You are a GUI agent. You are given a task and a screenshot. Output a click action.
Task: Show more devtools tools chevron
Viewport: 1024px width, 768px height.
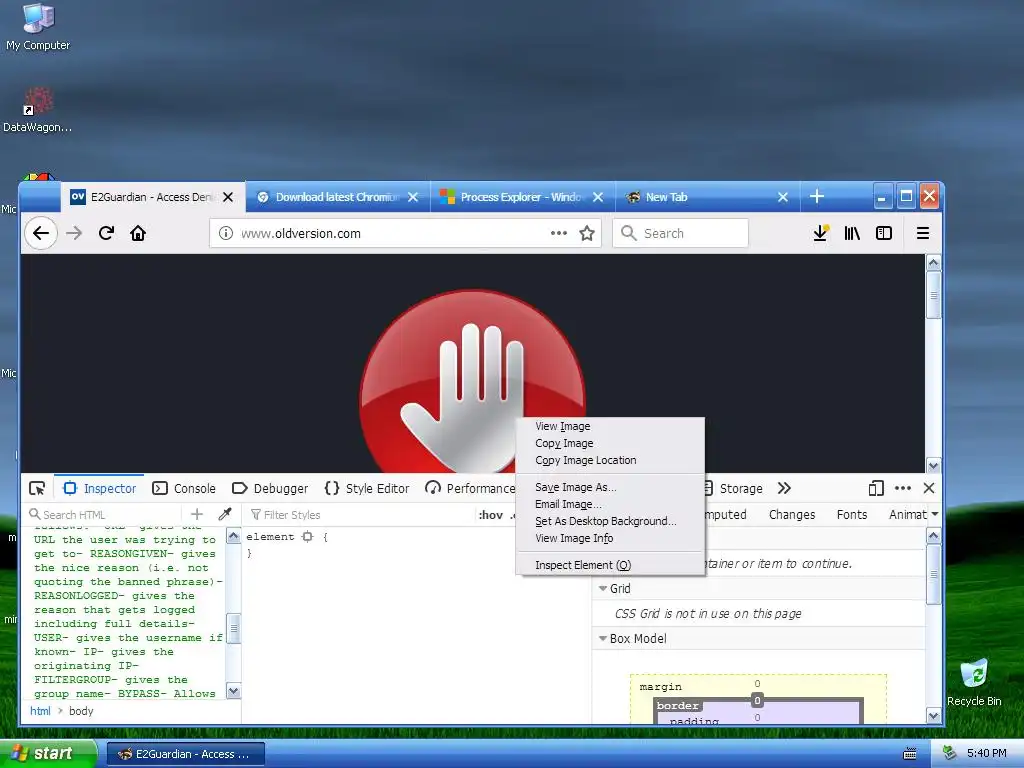tap(784, 488)
